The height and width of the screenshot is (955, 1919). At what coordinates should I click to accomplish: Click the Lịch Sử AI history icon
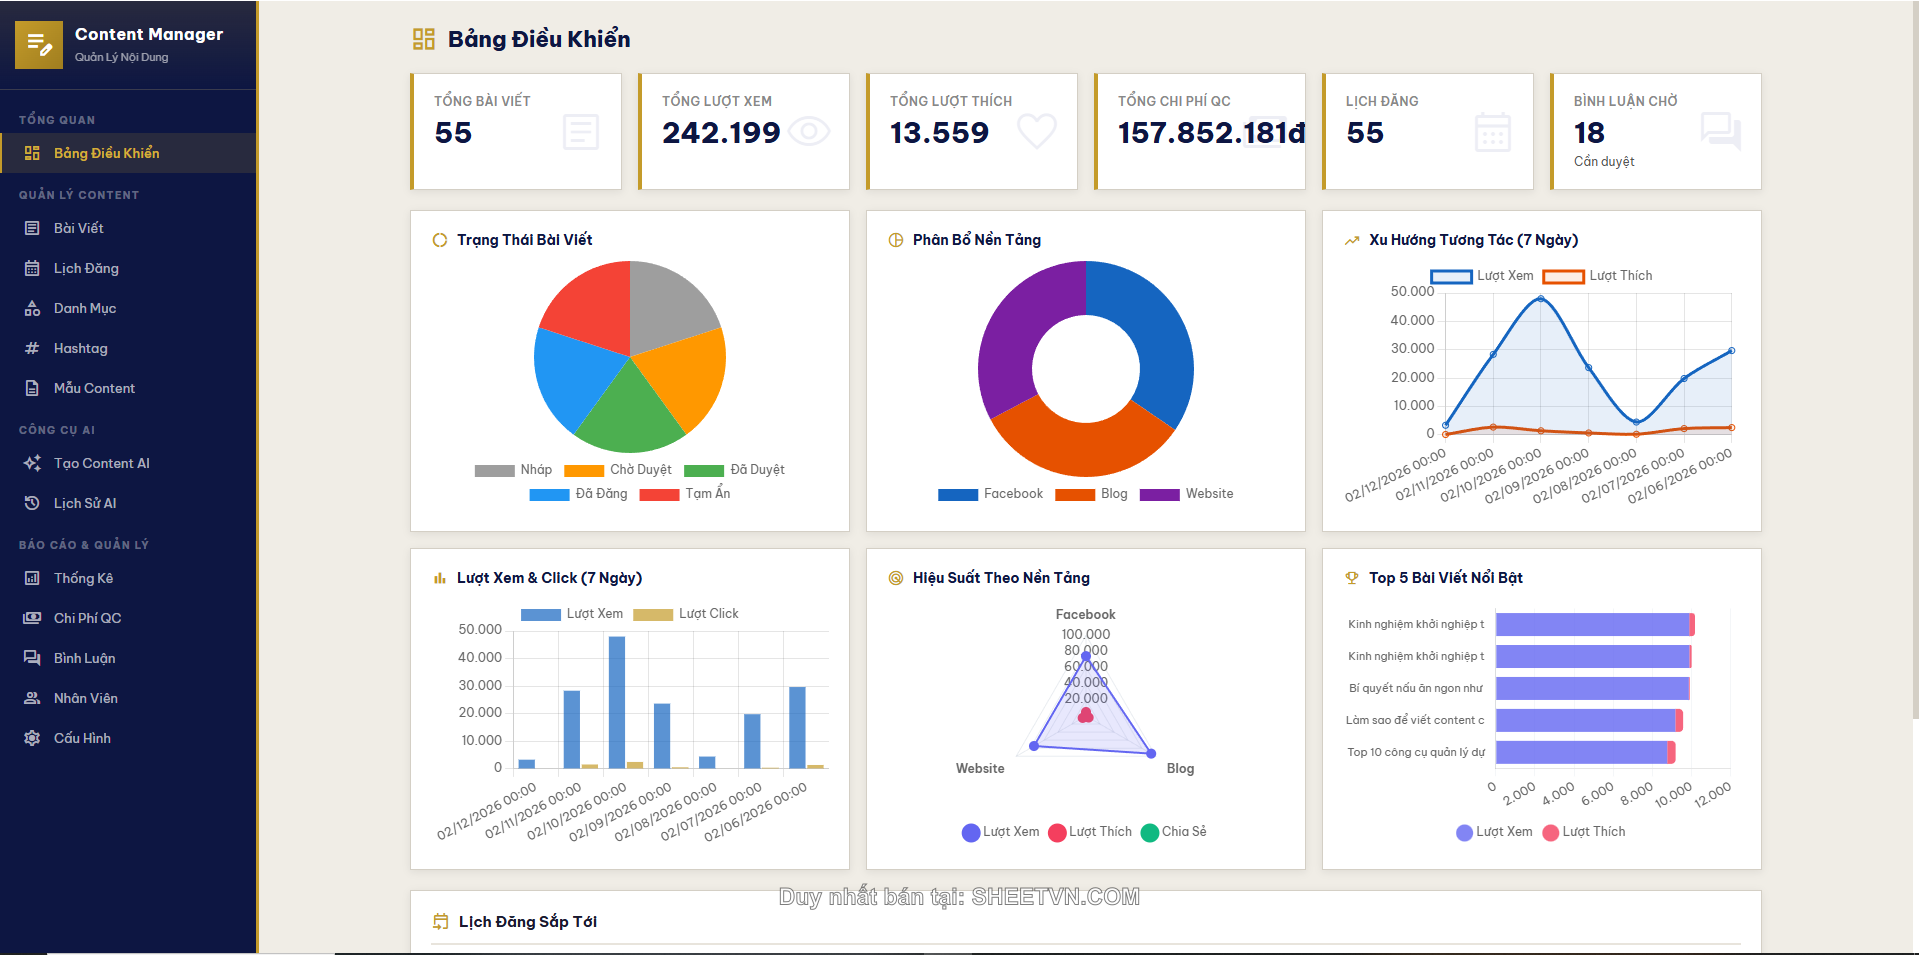click(x=32, y=503)
